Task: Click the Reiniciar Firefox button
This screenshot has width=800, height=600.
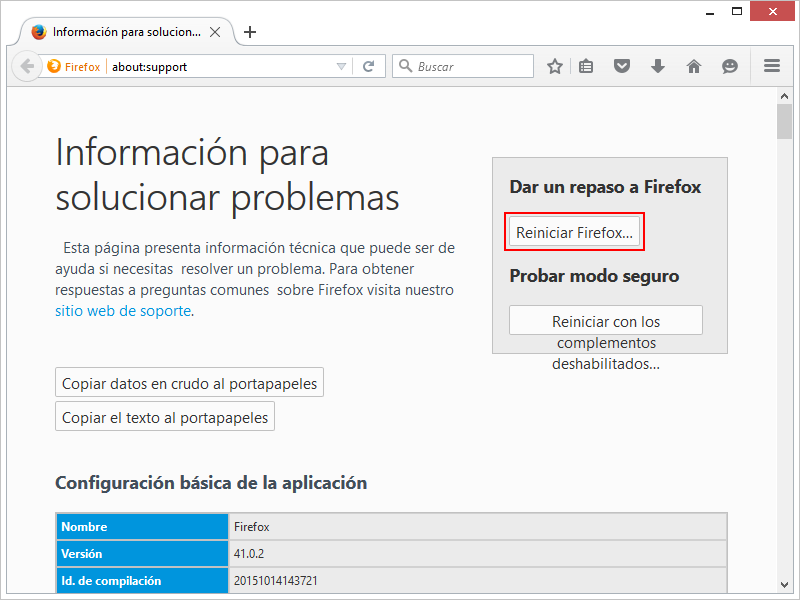Action: tap(574, 231)
